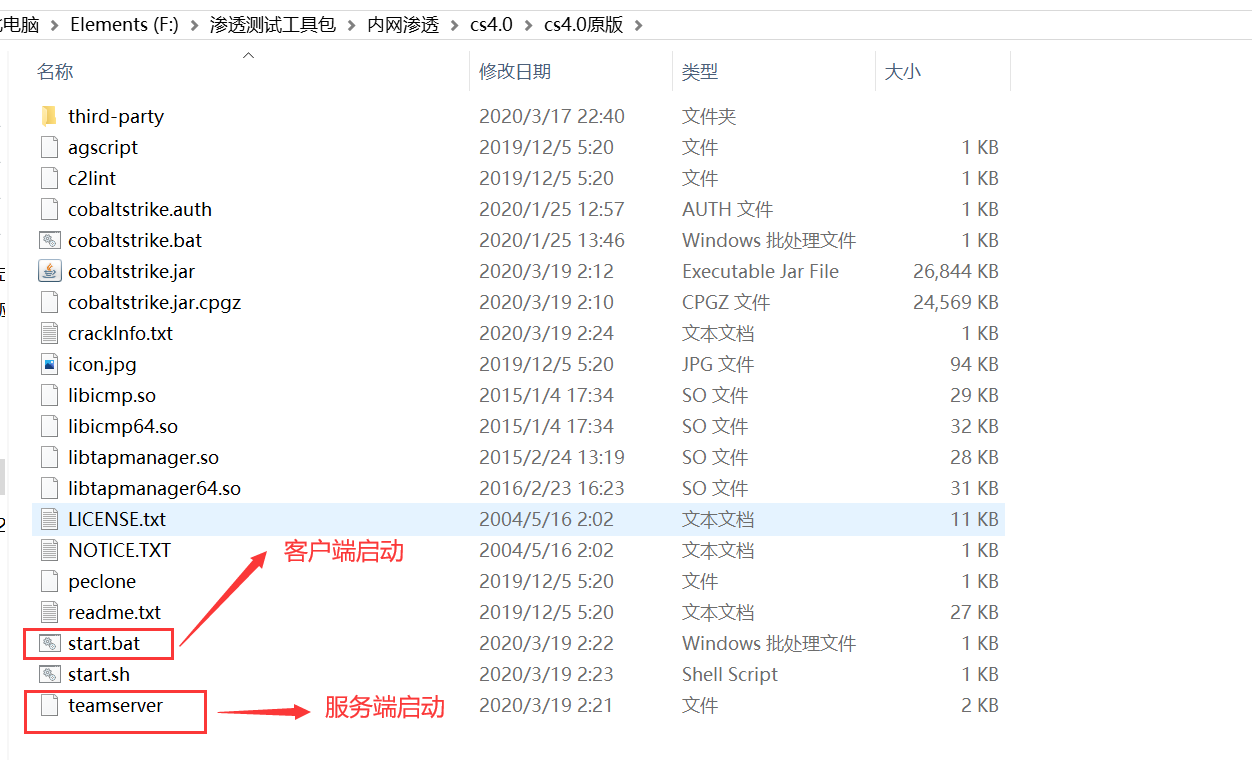Click the libicmp.so file icon

coord(50,395)
